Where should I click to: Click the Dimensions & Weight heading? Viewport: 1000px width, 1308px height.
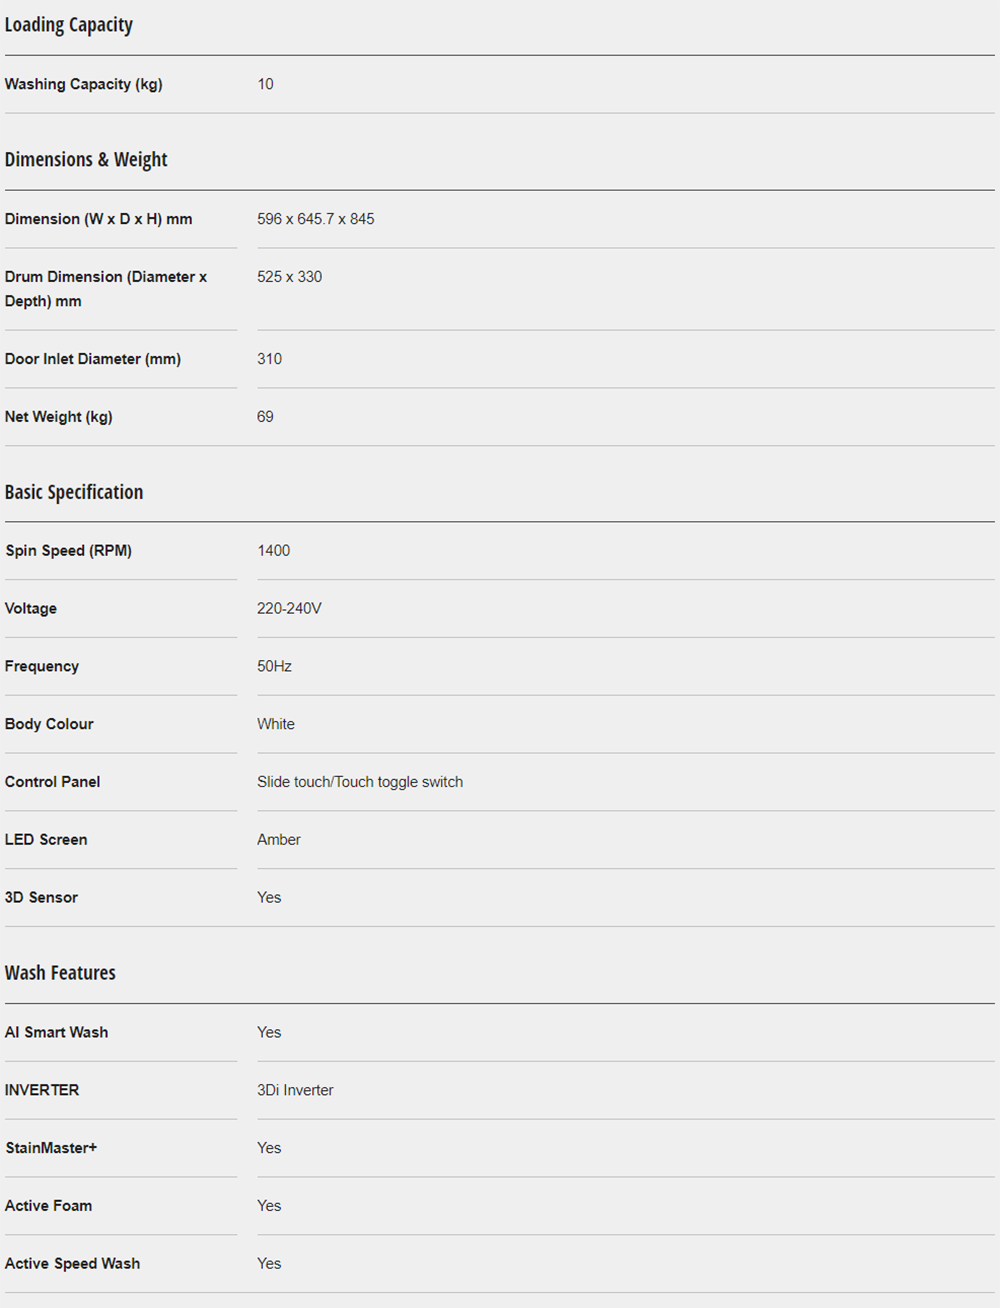click(86, 160)
